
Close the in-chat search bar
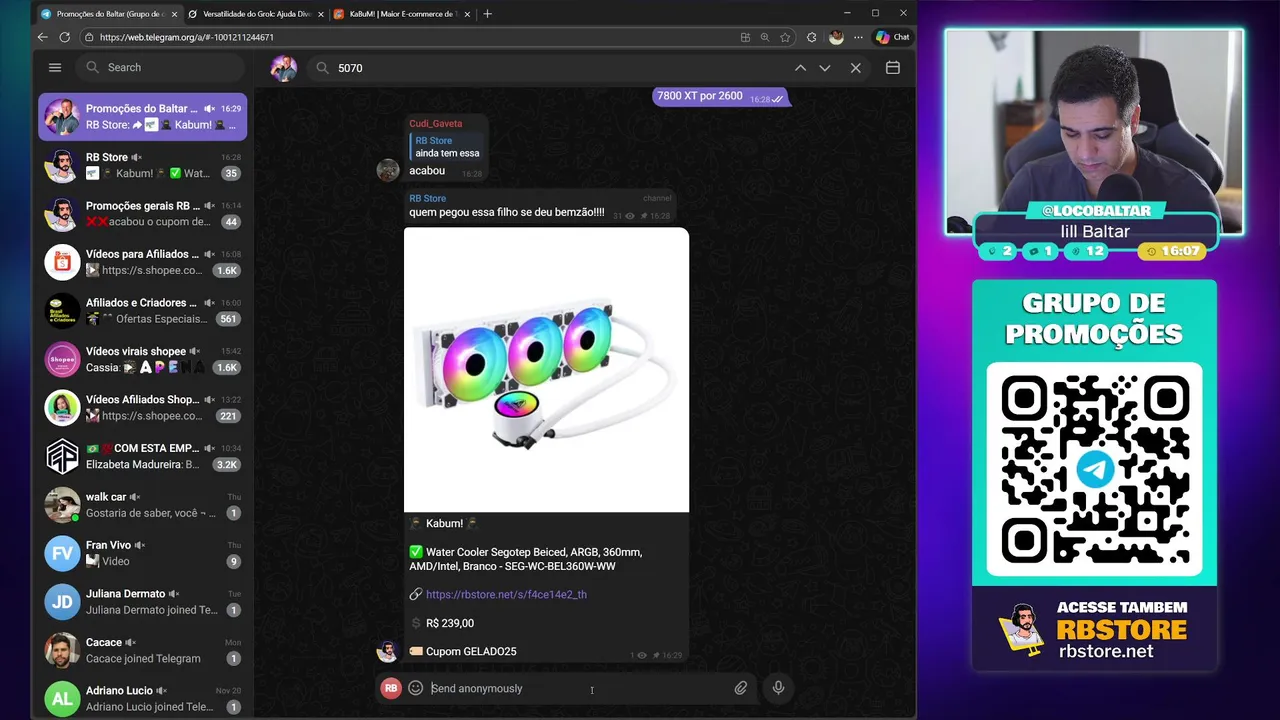coord(856,68)
